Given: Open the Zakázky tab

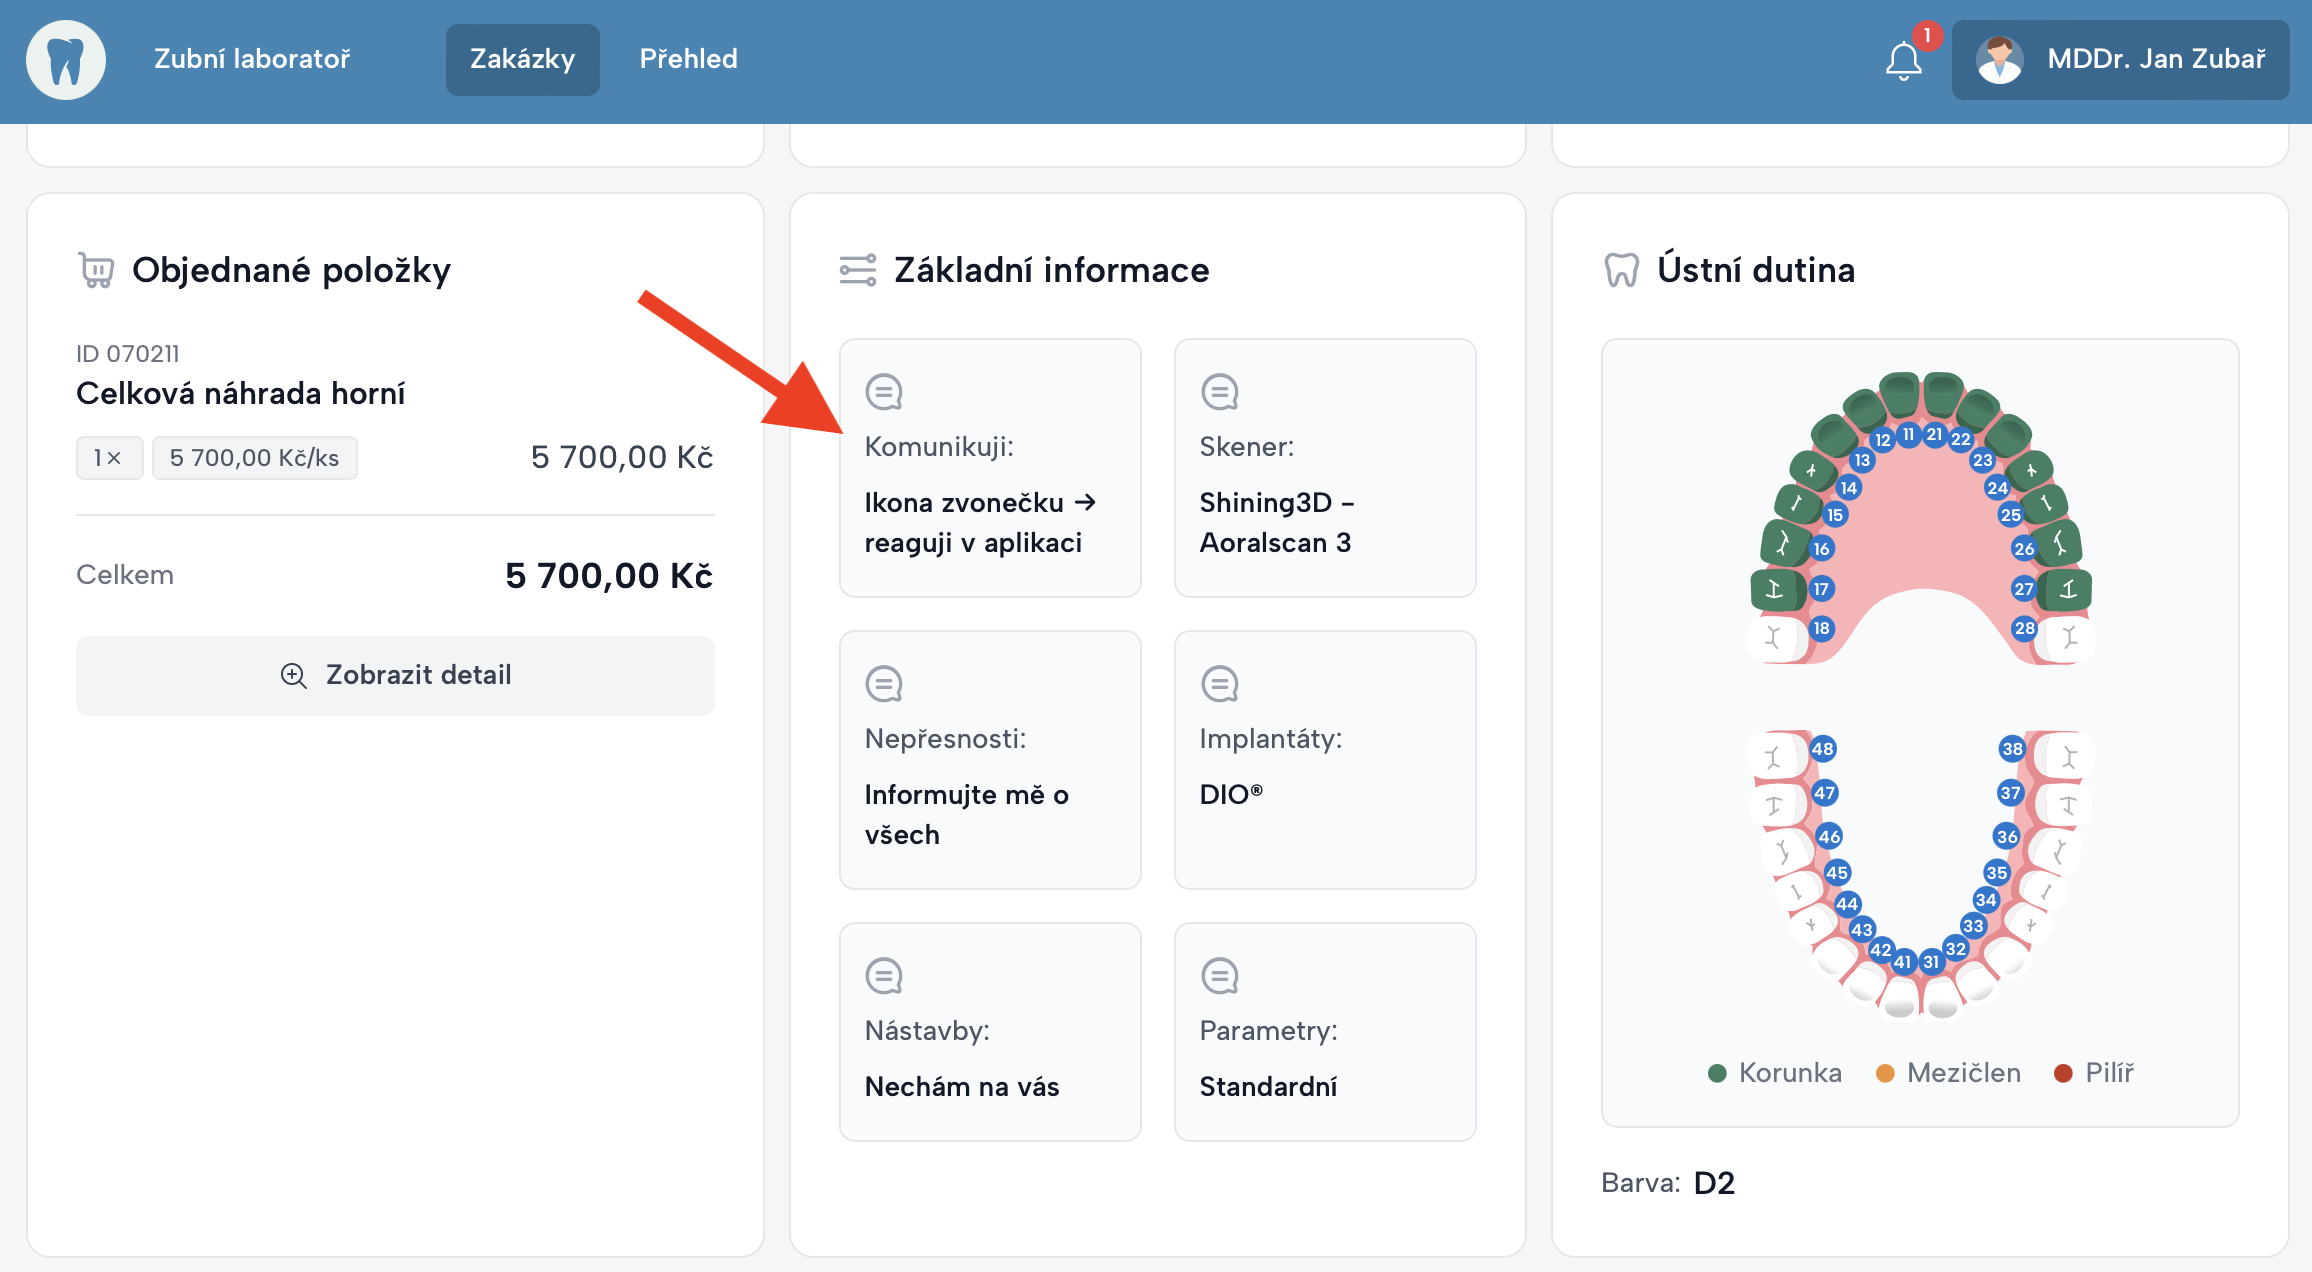Looking at the screenshot, I should pos(522,60).
